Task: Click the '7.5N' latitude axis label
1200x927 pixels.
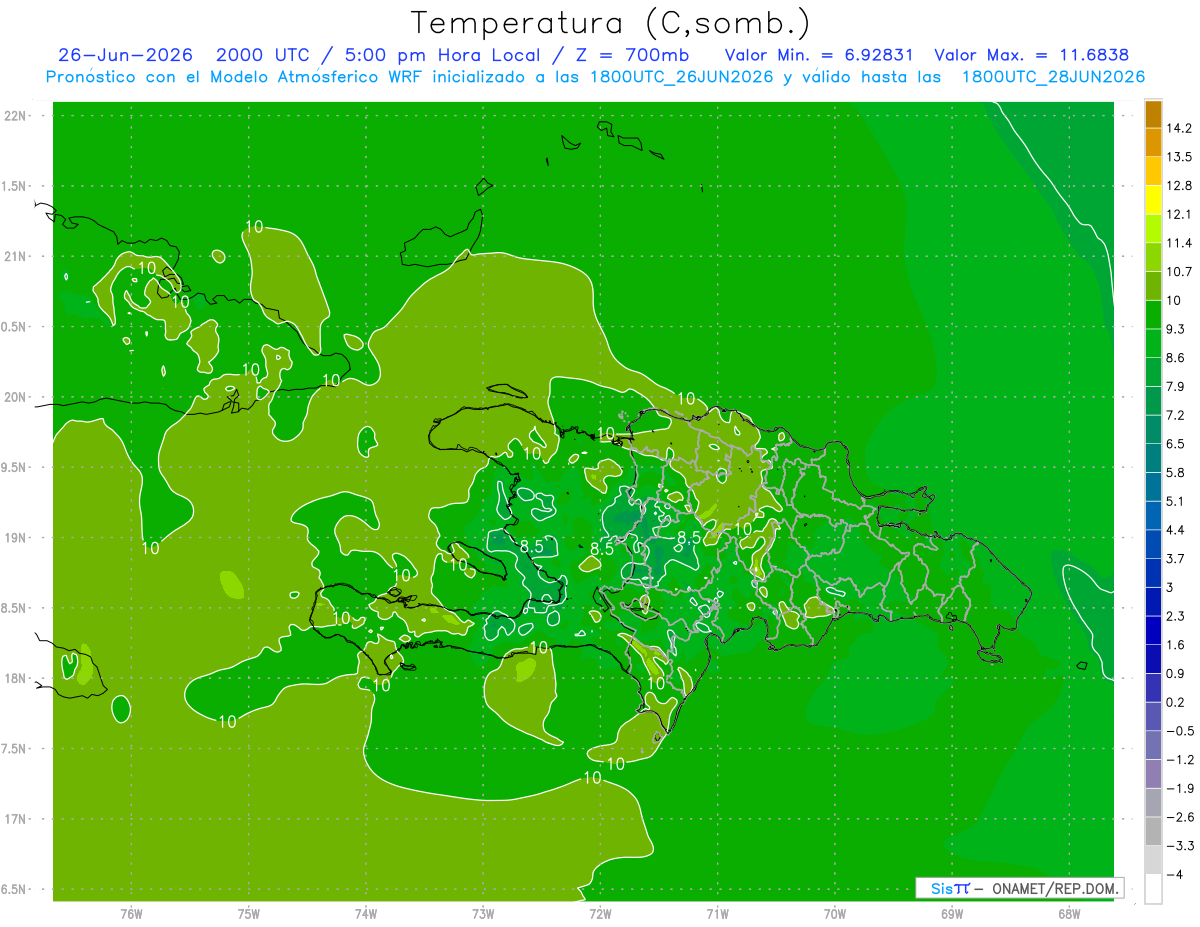Action: pos(15,749)
